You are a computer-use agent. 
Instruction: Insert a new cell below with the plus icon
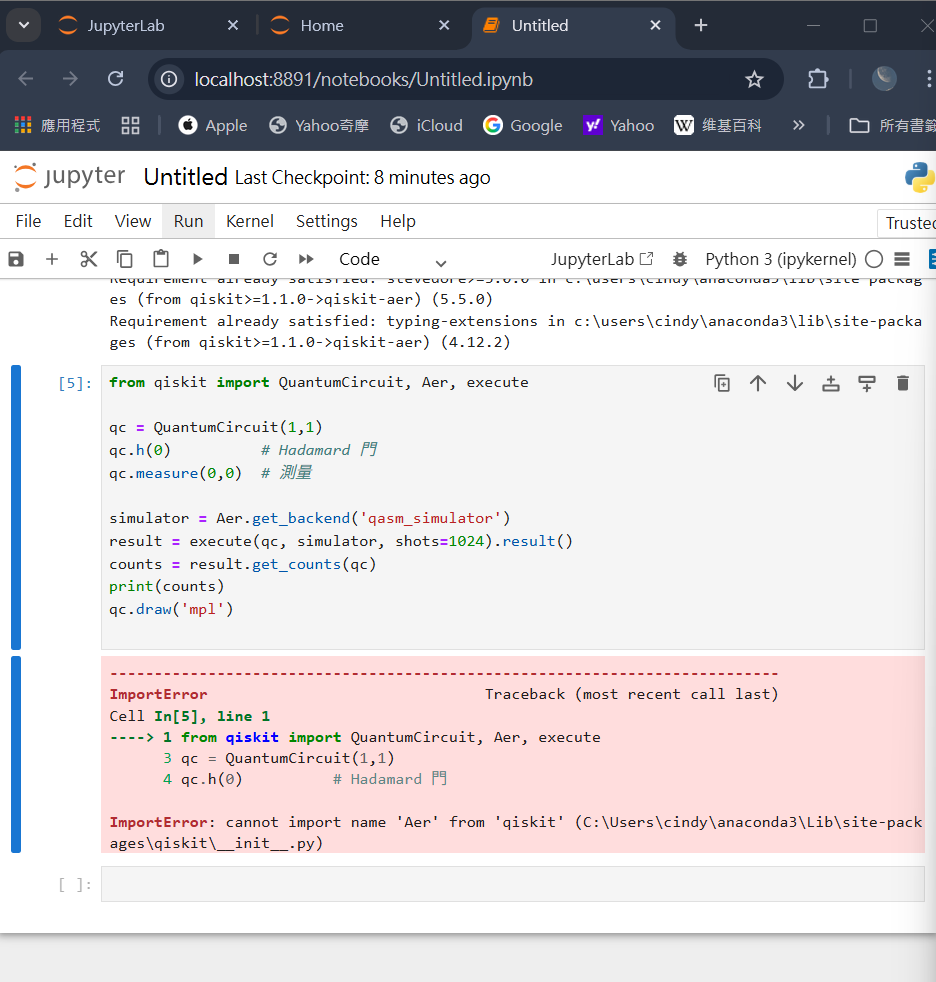(x=52, y=259)
